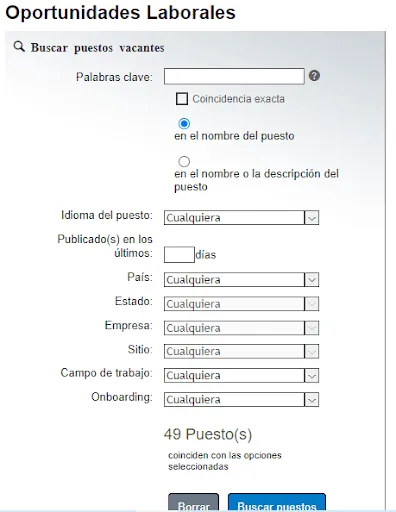The width and height of the screenshot is (396, 512).
Task: Expand the Campo de trabajo dropdown
Action: pos(241,376)
